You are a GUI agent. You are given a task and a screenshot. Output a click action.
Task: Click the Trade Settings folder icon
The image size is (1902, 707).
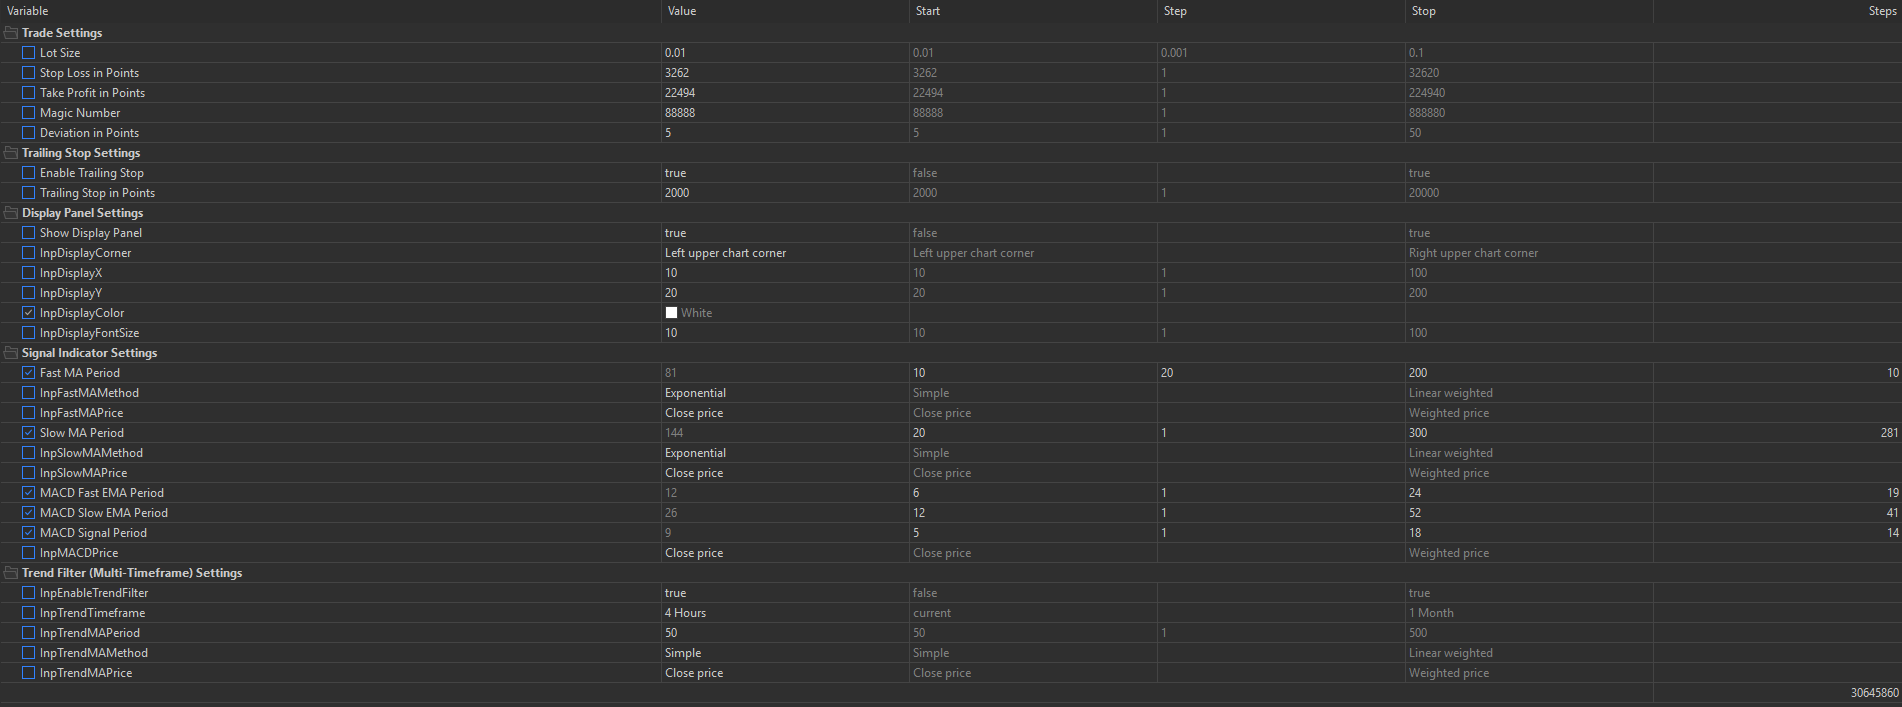(x=11, y=33)
